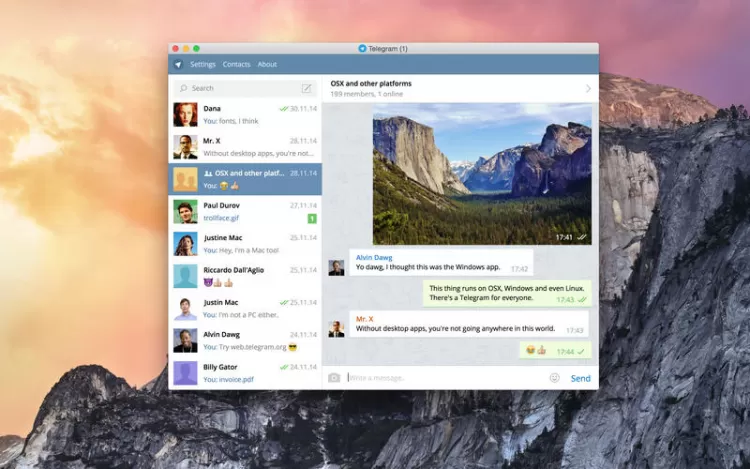
Task: Click Mr. X's avatar beside his message
Action: (337, 328)
